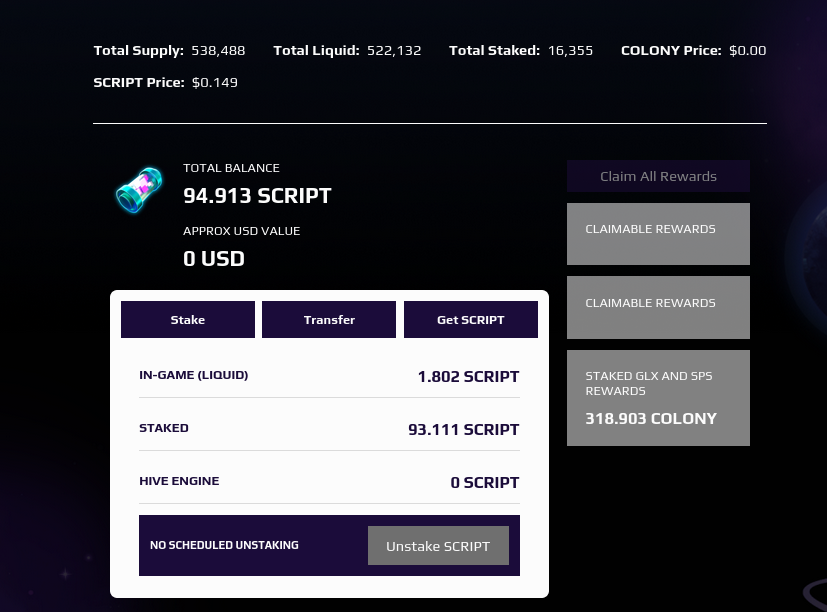Click the Claim All Rewards button
The image size is (827, 612).
(x=658, y=176)
